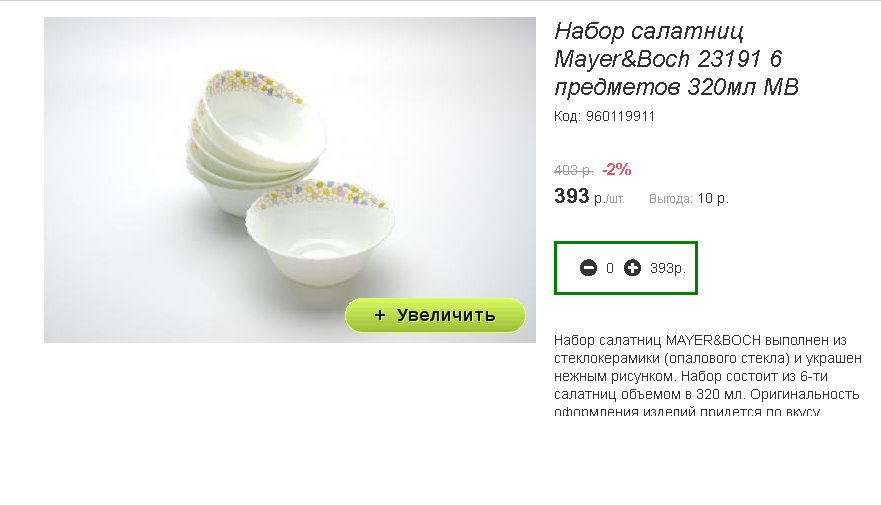The width and height of the screenshot is (881, 505).
Task: Click the crossed-out old price 403 р.
Action: pyautogui.click(x=574, y=170)
